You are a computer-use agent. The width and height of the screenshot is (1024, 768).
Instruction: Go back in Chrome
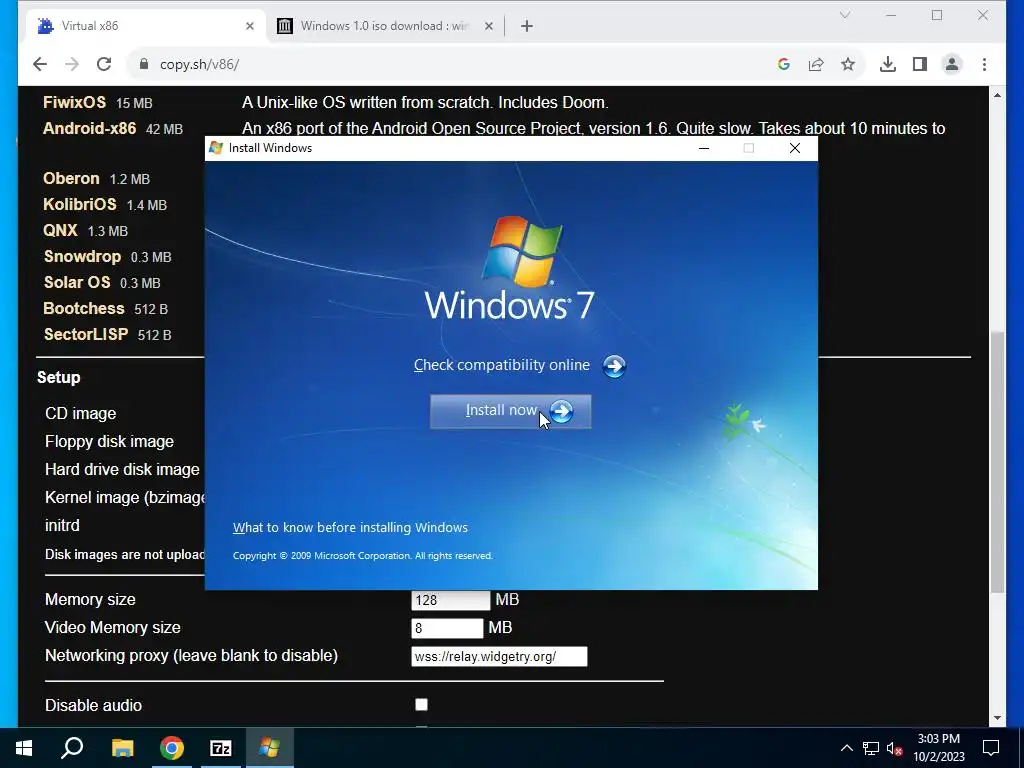tap(40, 64)
